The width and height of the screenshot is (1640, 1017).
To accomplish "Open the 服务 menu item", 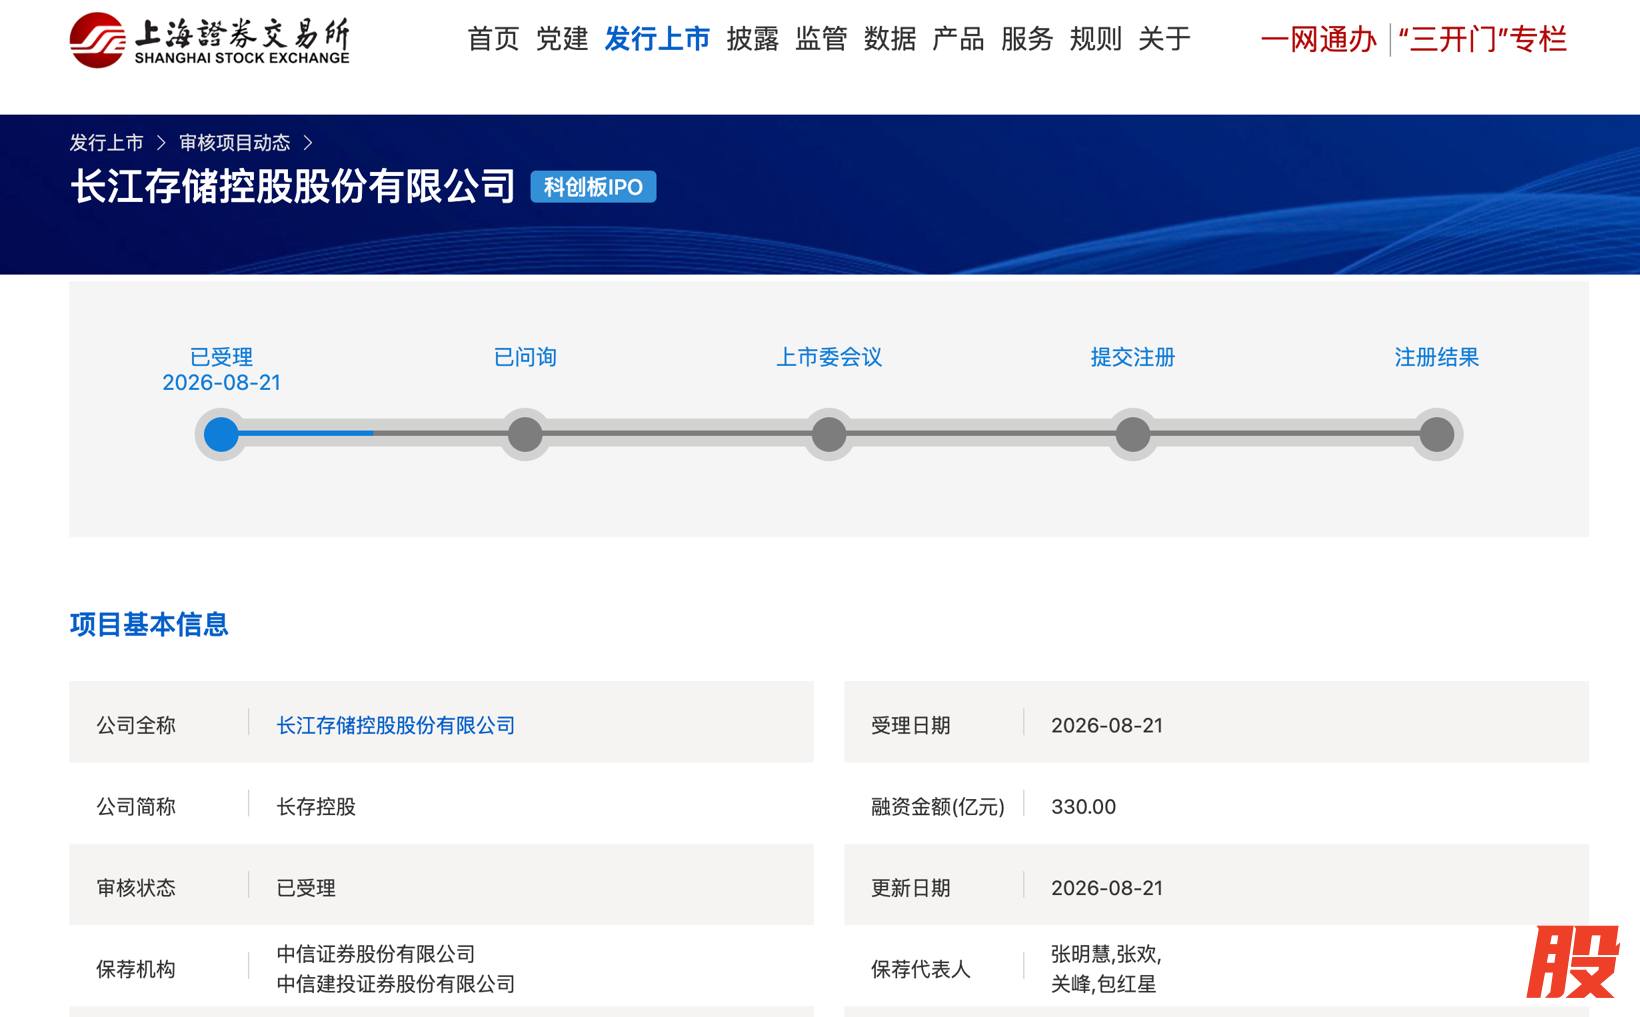I will [x=1027, y=39].
